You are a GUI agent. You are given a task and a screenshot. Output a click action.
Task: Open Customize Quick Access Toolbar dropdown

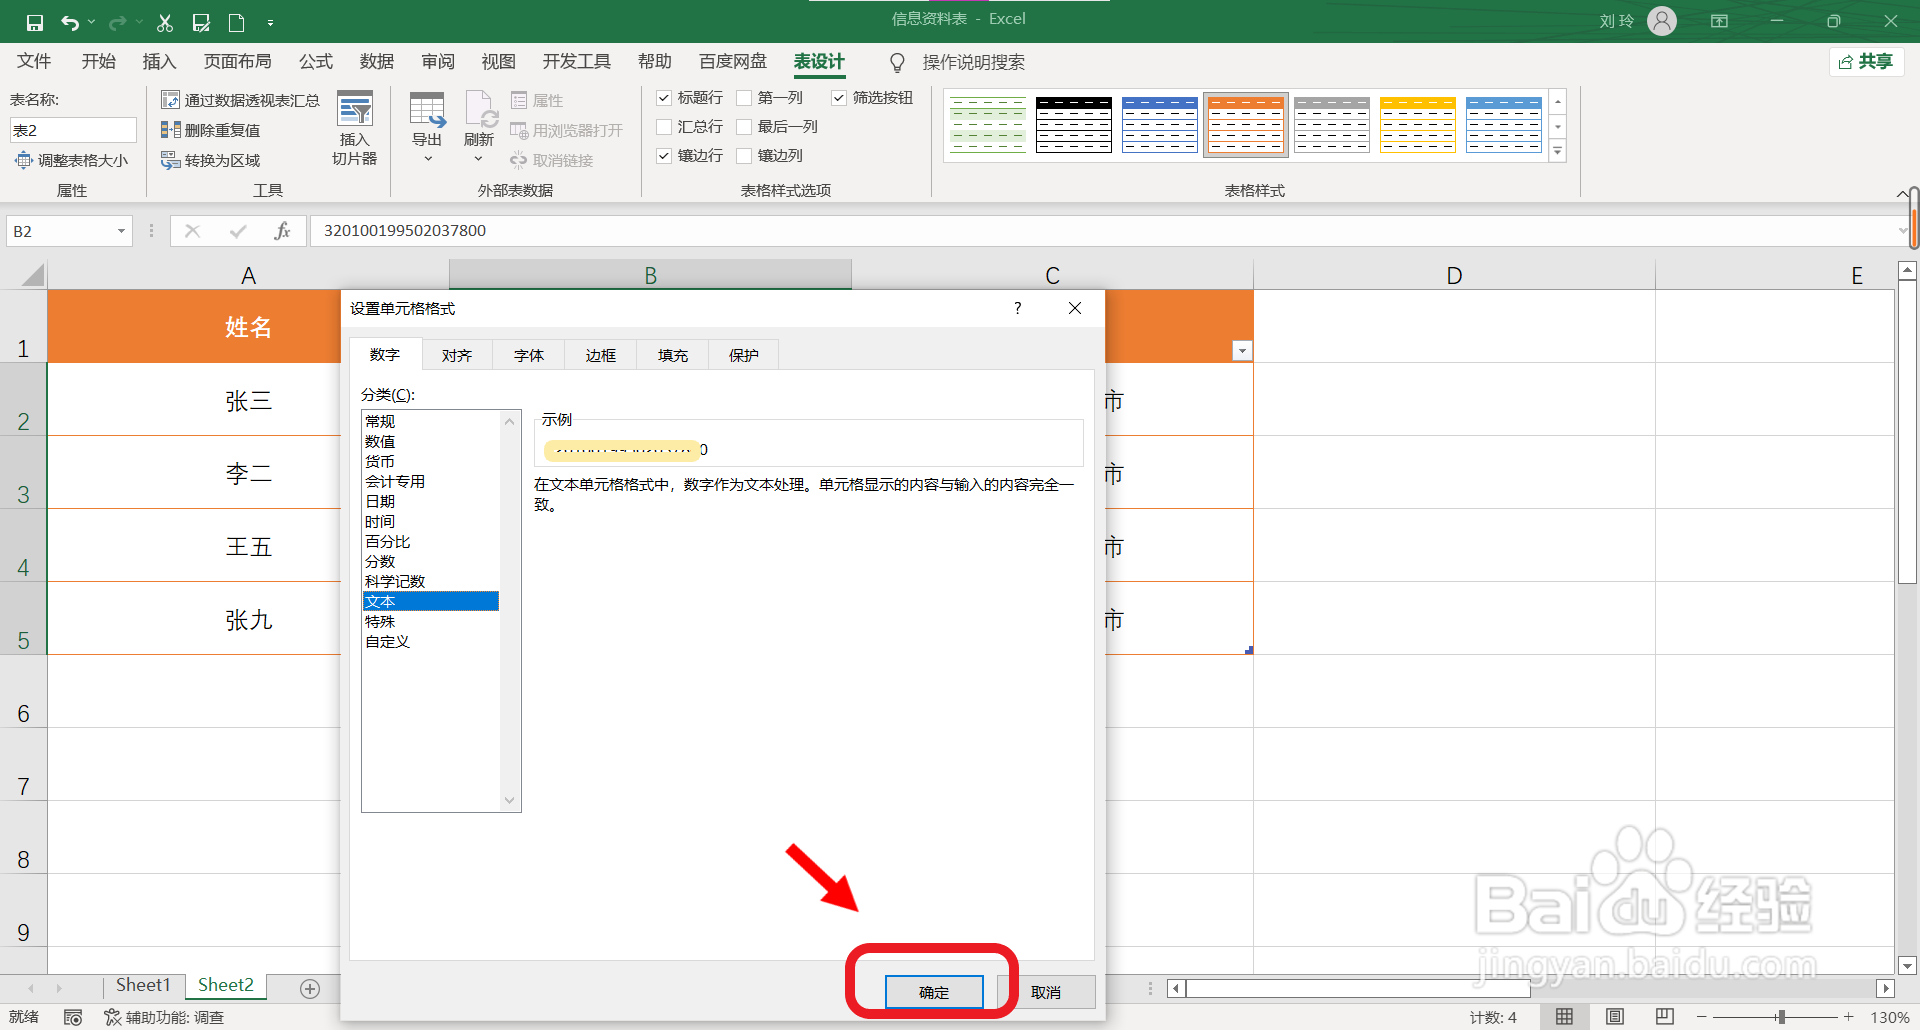coord(270,22)
